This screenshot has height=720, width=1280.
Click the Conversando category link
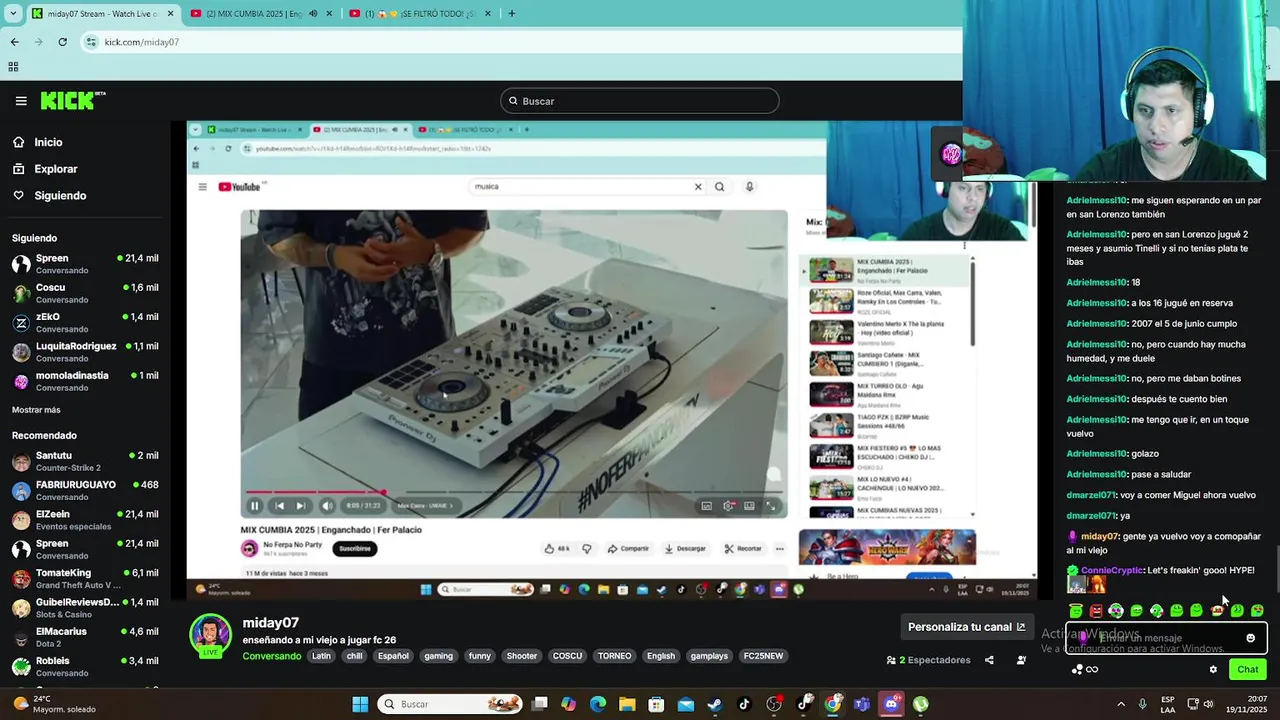(271, 656)
